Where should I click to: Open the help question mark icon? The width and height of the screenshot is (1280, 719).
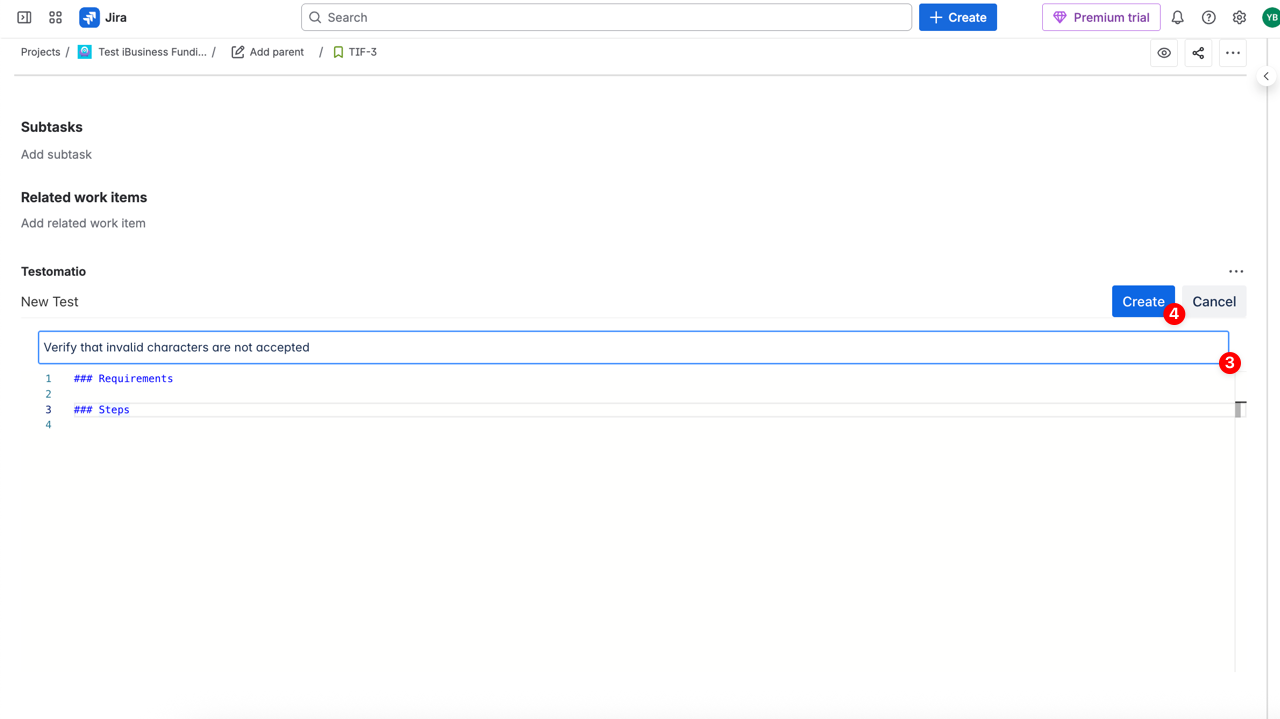(1208, 17)
